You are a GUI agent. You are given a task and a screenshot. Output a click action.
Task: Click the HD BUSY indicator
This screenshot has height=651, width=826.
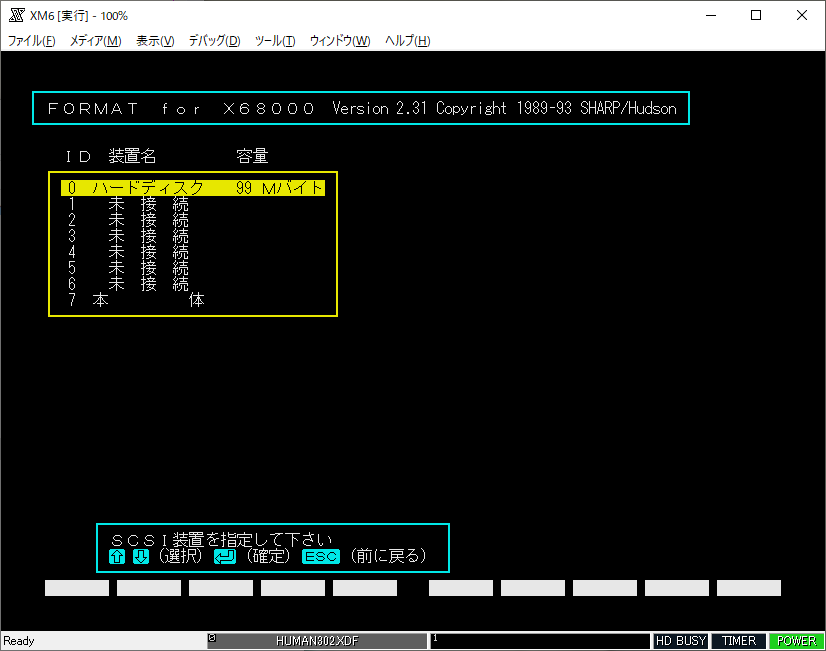point(681,641)
